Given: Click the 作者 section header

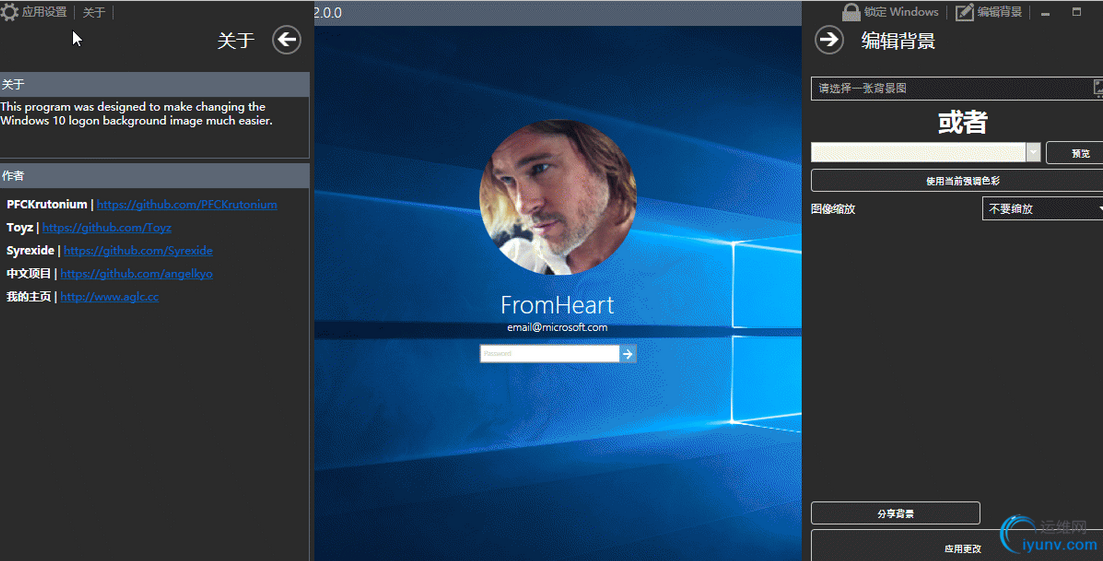Looking at the screenshot, I should pos(155,176).
